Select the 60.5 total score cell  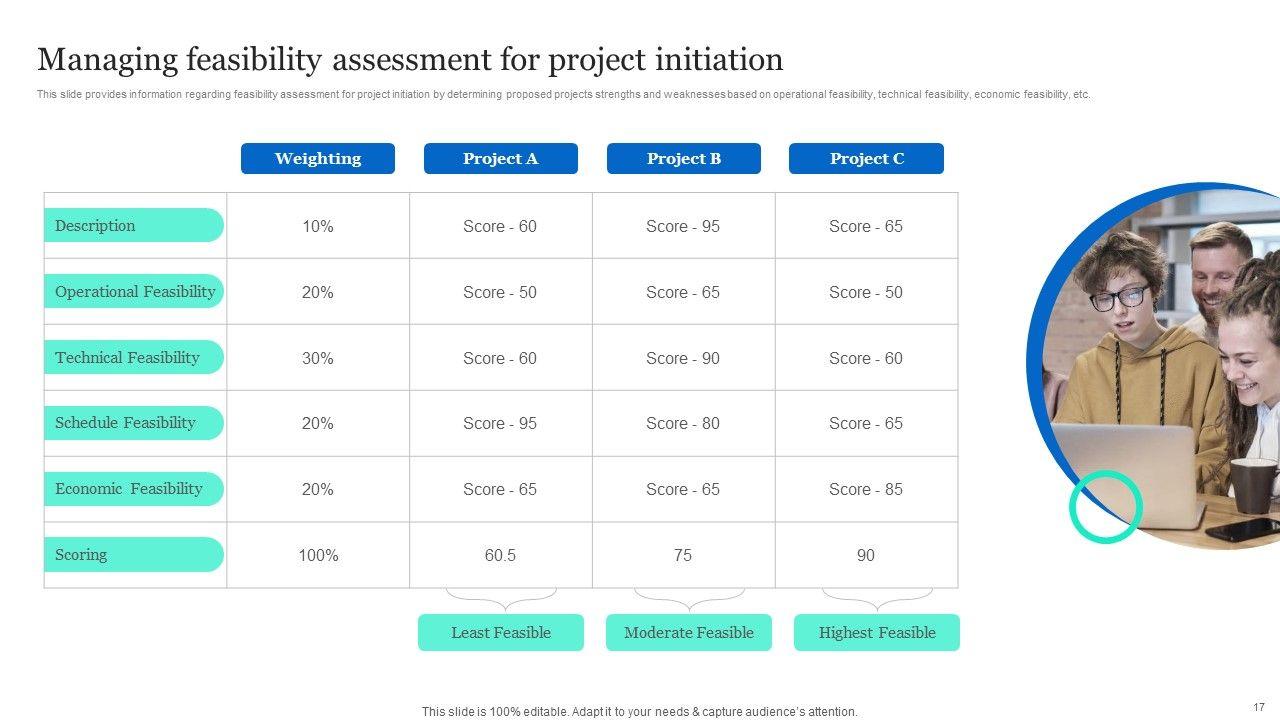500,555
